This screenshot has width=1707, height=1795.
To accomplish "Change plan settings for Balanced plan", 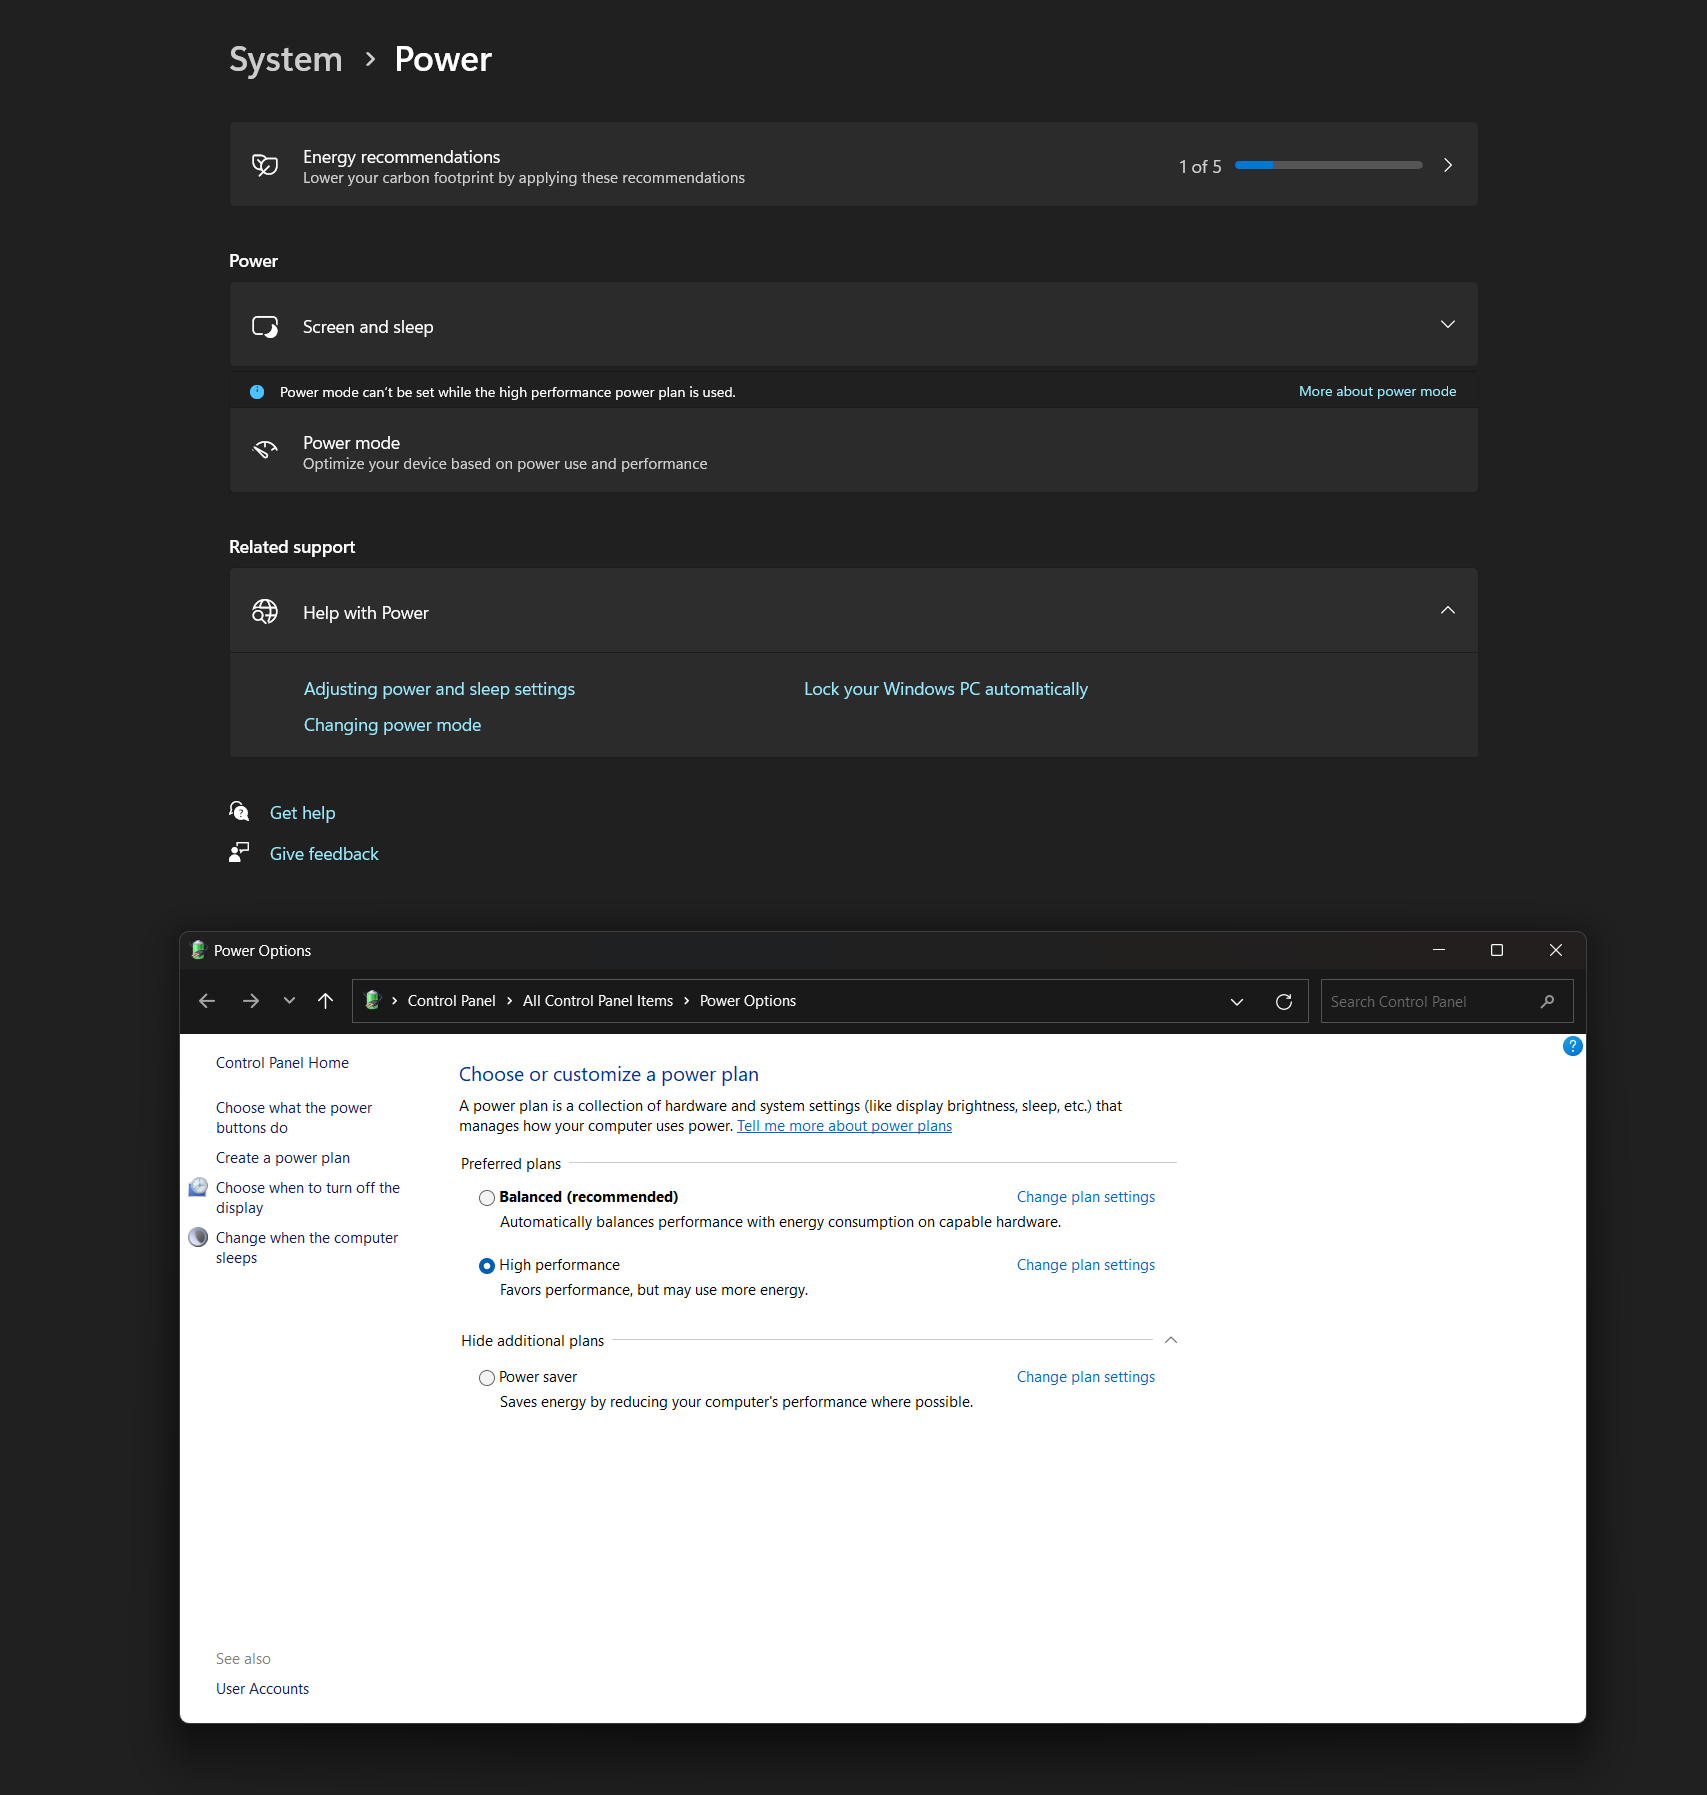I will click(x=1085, y=1197).
